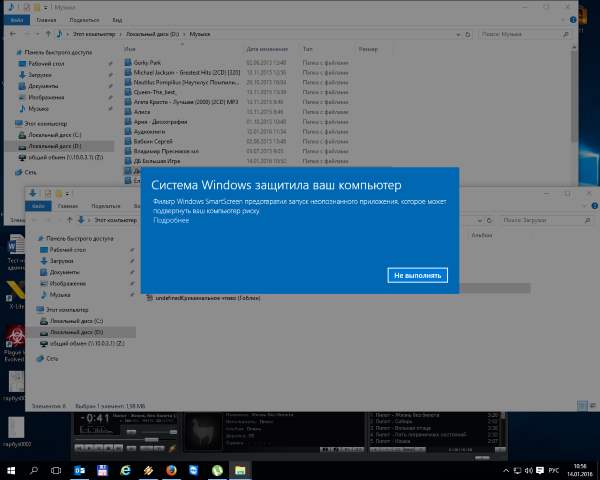Image resolution: width=600 pixels, height=480 pixels.
Task: Open Outlook from the taskbar
Action: tap(80, 470)
